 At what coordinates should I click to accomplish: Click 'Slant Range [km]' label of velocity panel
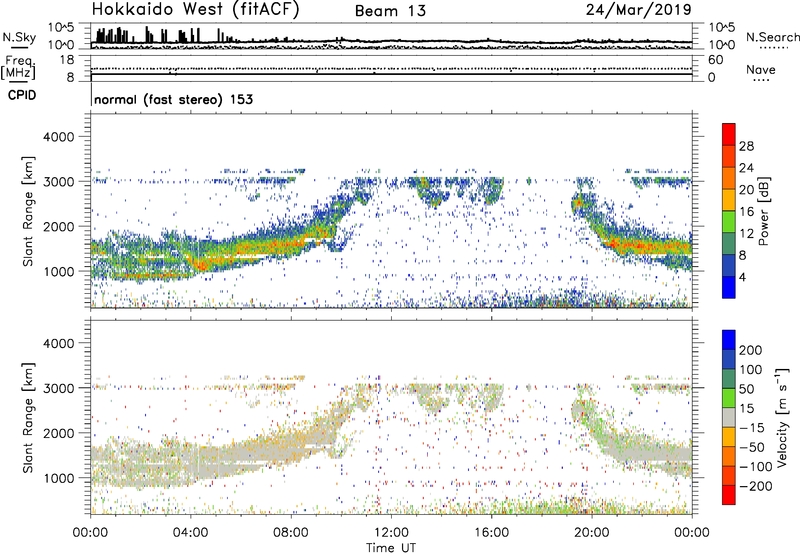pyautogui.click(x=28, y=418)
